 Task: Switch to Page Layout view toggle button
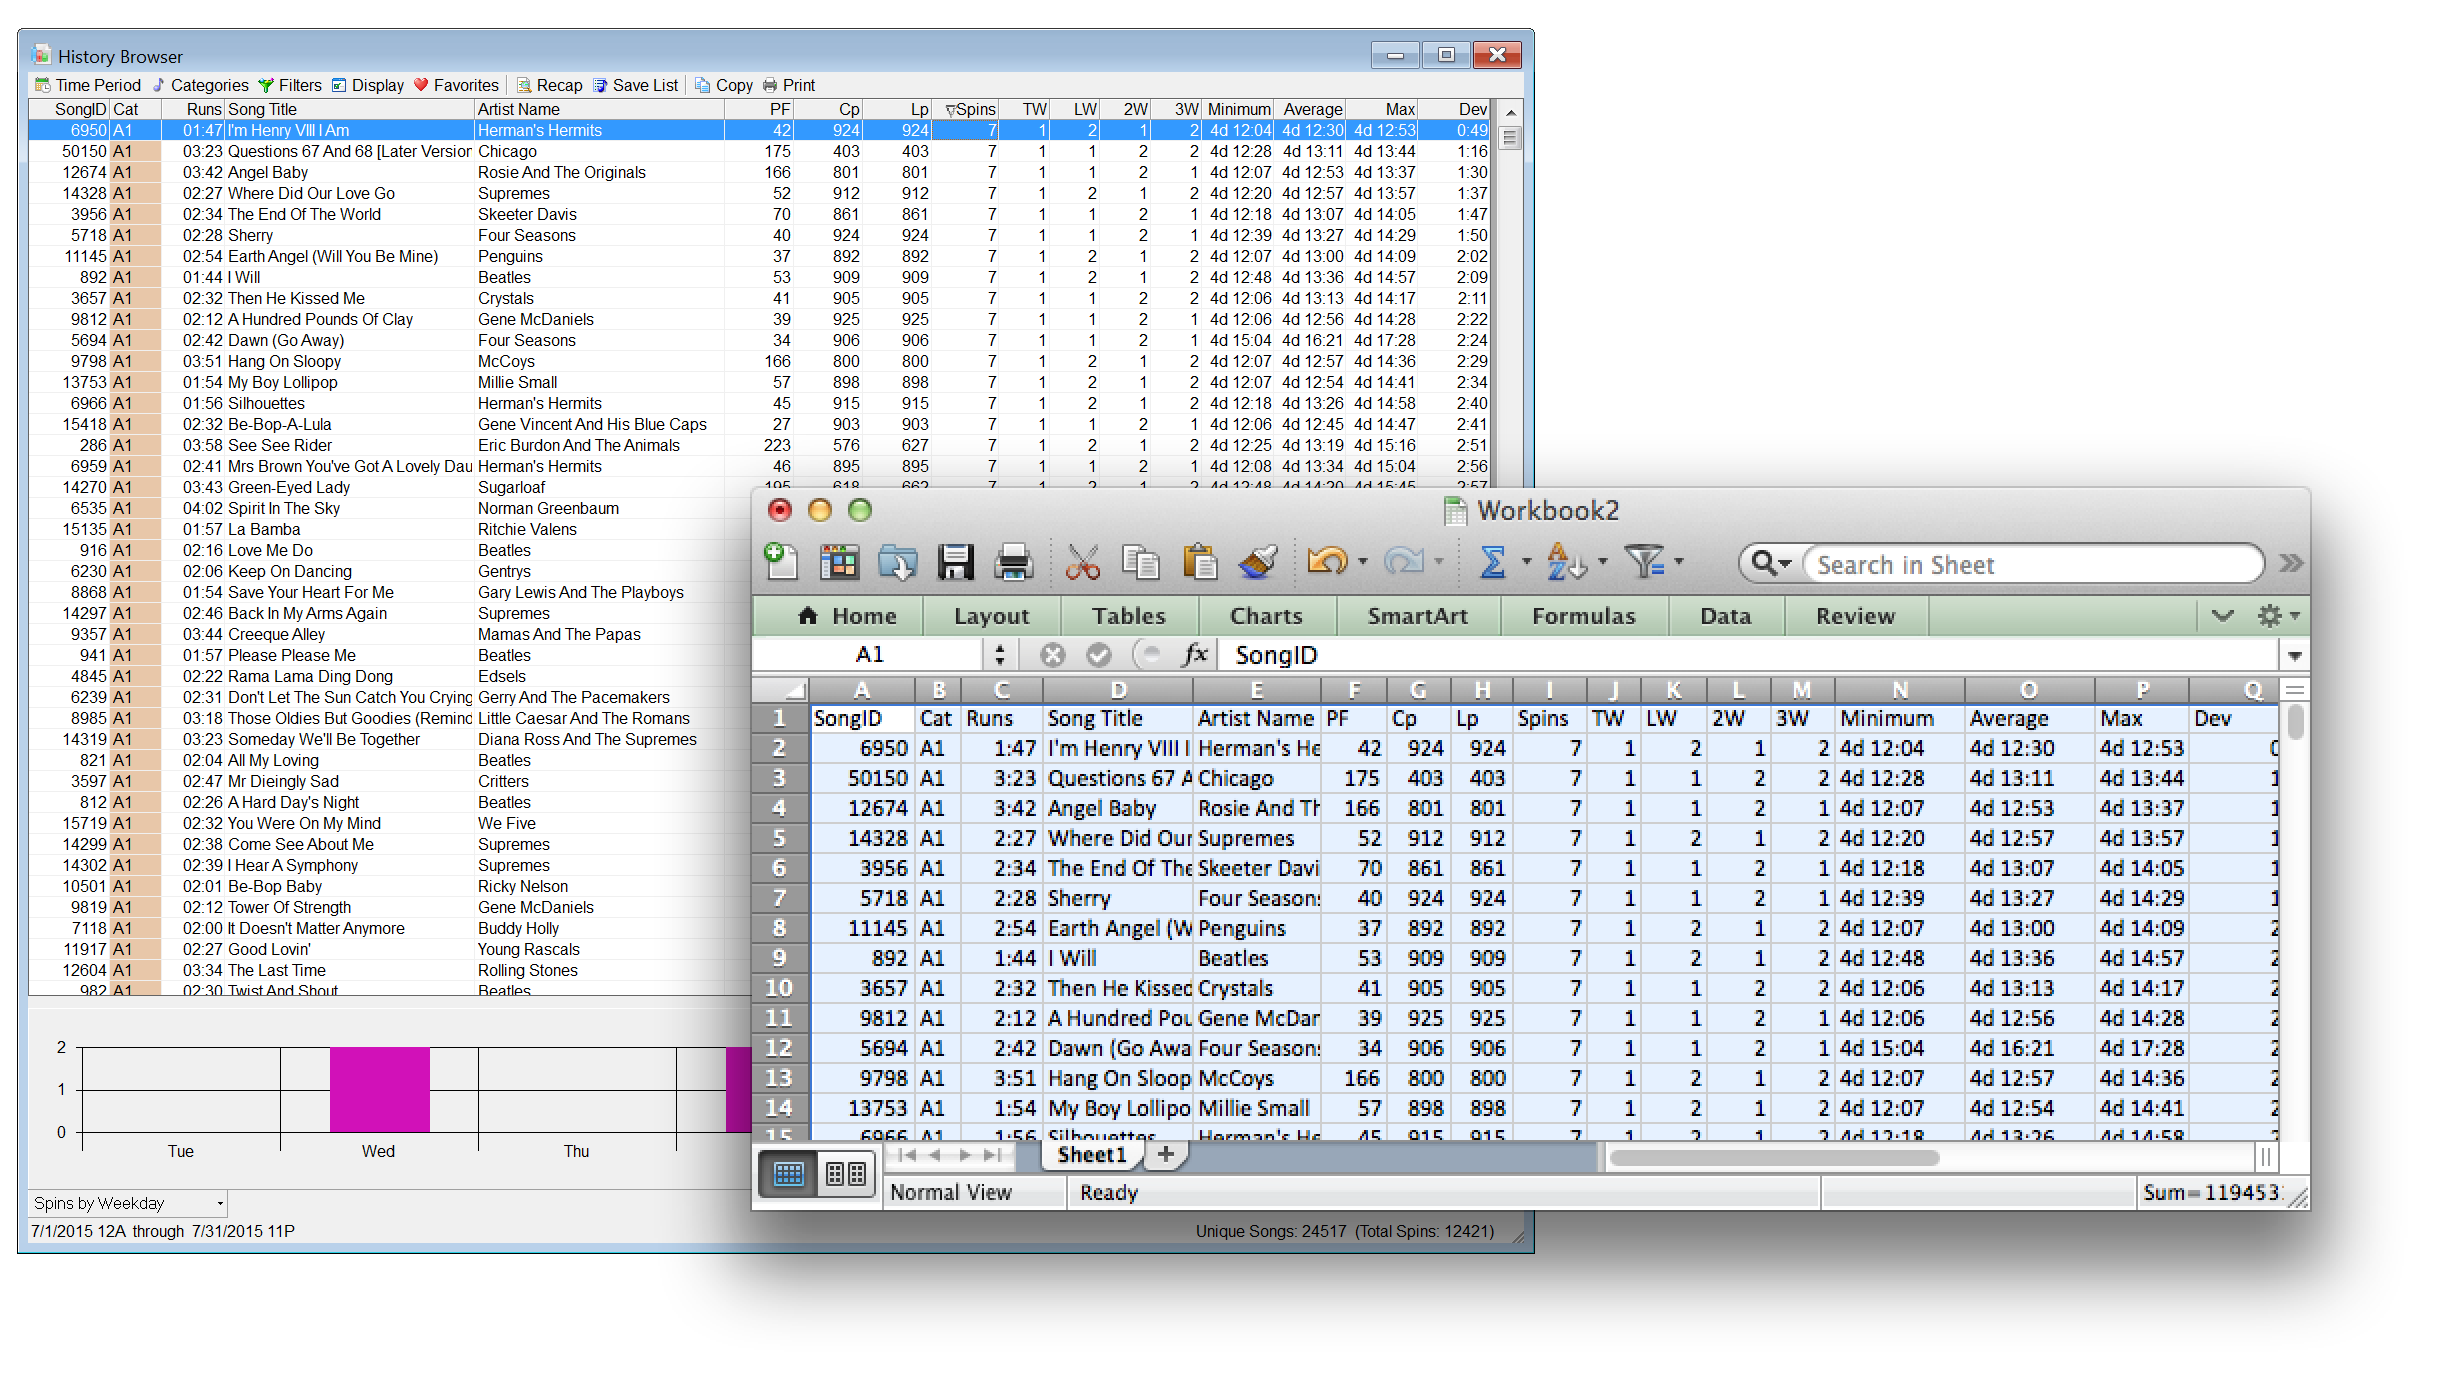pyautogui.click(x=846, y=1173)
